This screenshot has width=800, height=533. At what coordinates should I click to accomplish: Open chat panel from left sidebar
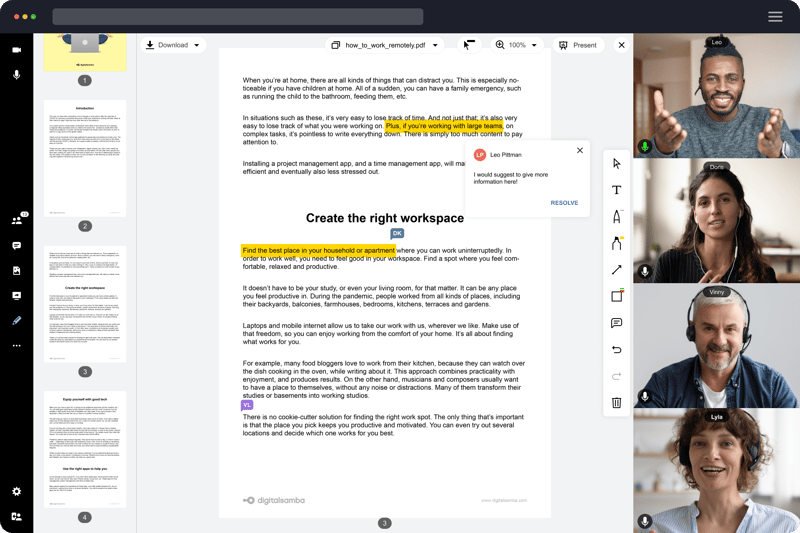[17, 246]
